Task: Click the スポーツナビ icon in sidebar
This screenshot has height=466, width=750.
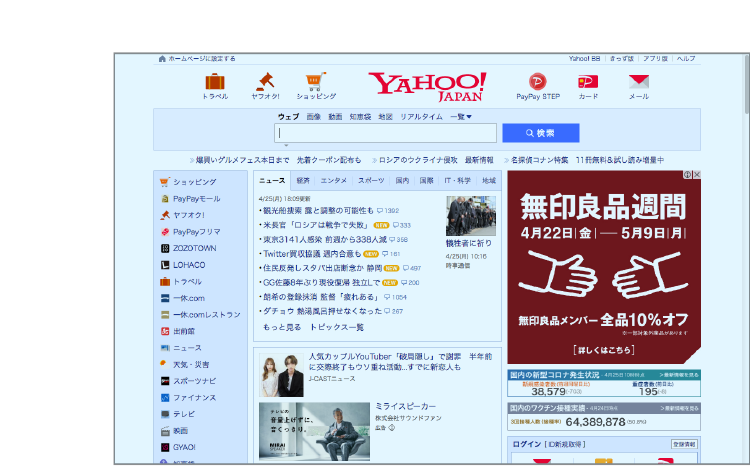Action: (165, 381)
